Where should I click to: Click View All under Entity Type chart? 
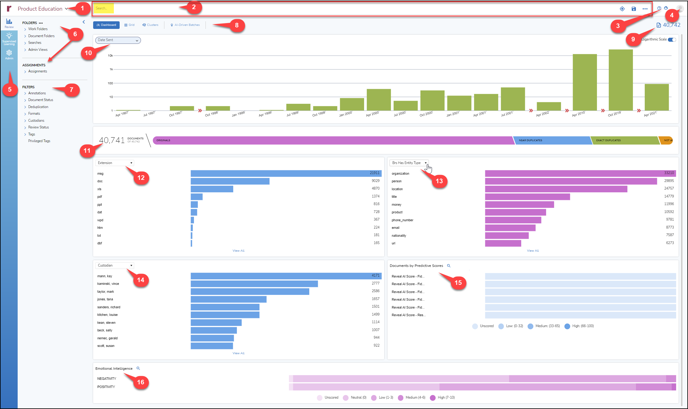click(x=533, y=251)
